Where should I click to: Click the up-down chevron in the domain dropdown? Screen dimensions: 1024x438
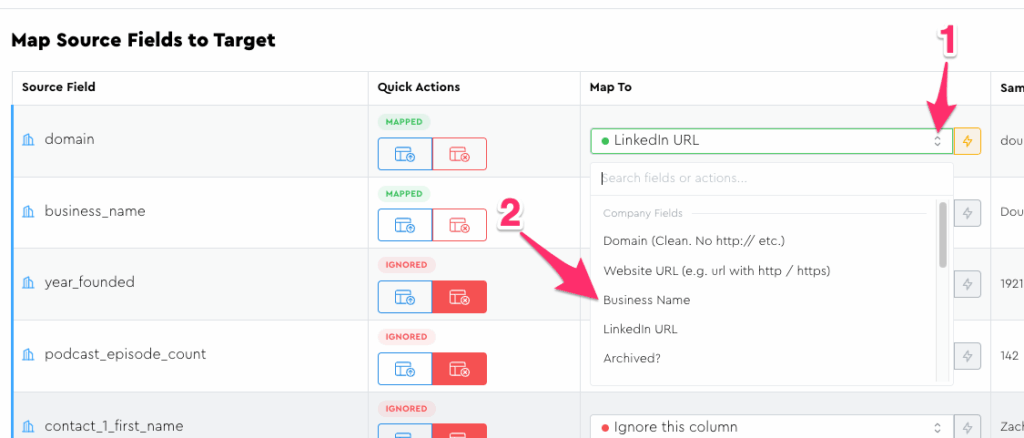937,141
